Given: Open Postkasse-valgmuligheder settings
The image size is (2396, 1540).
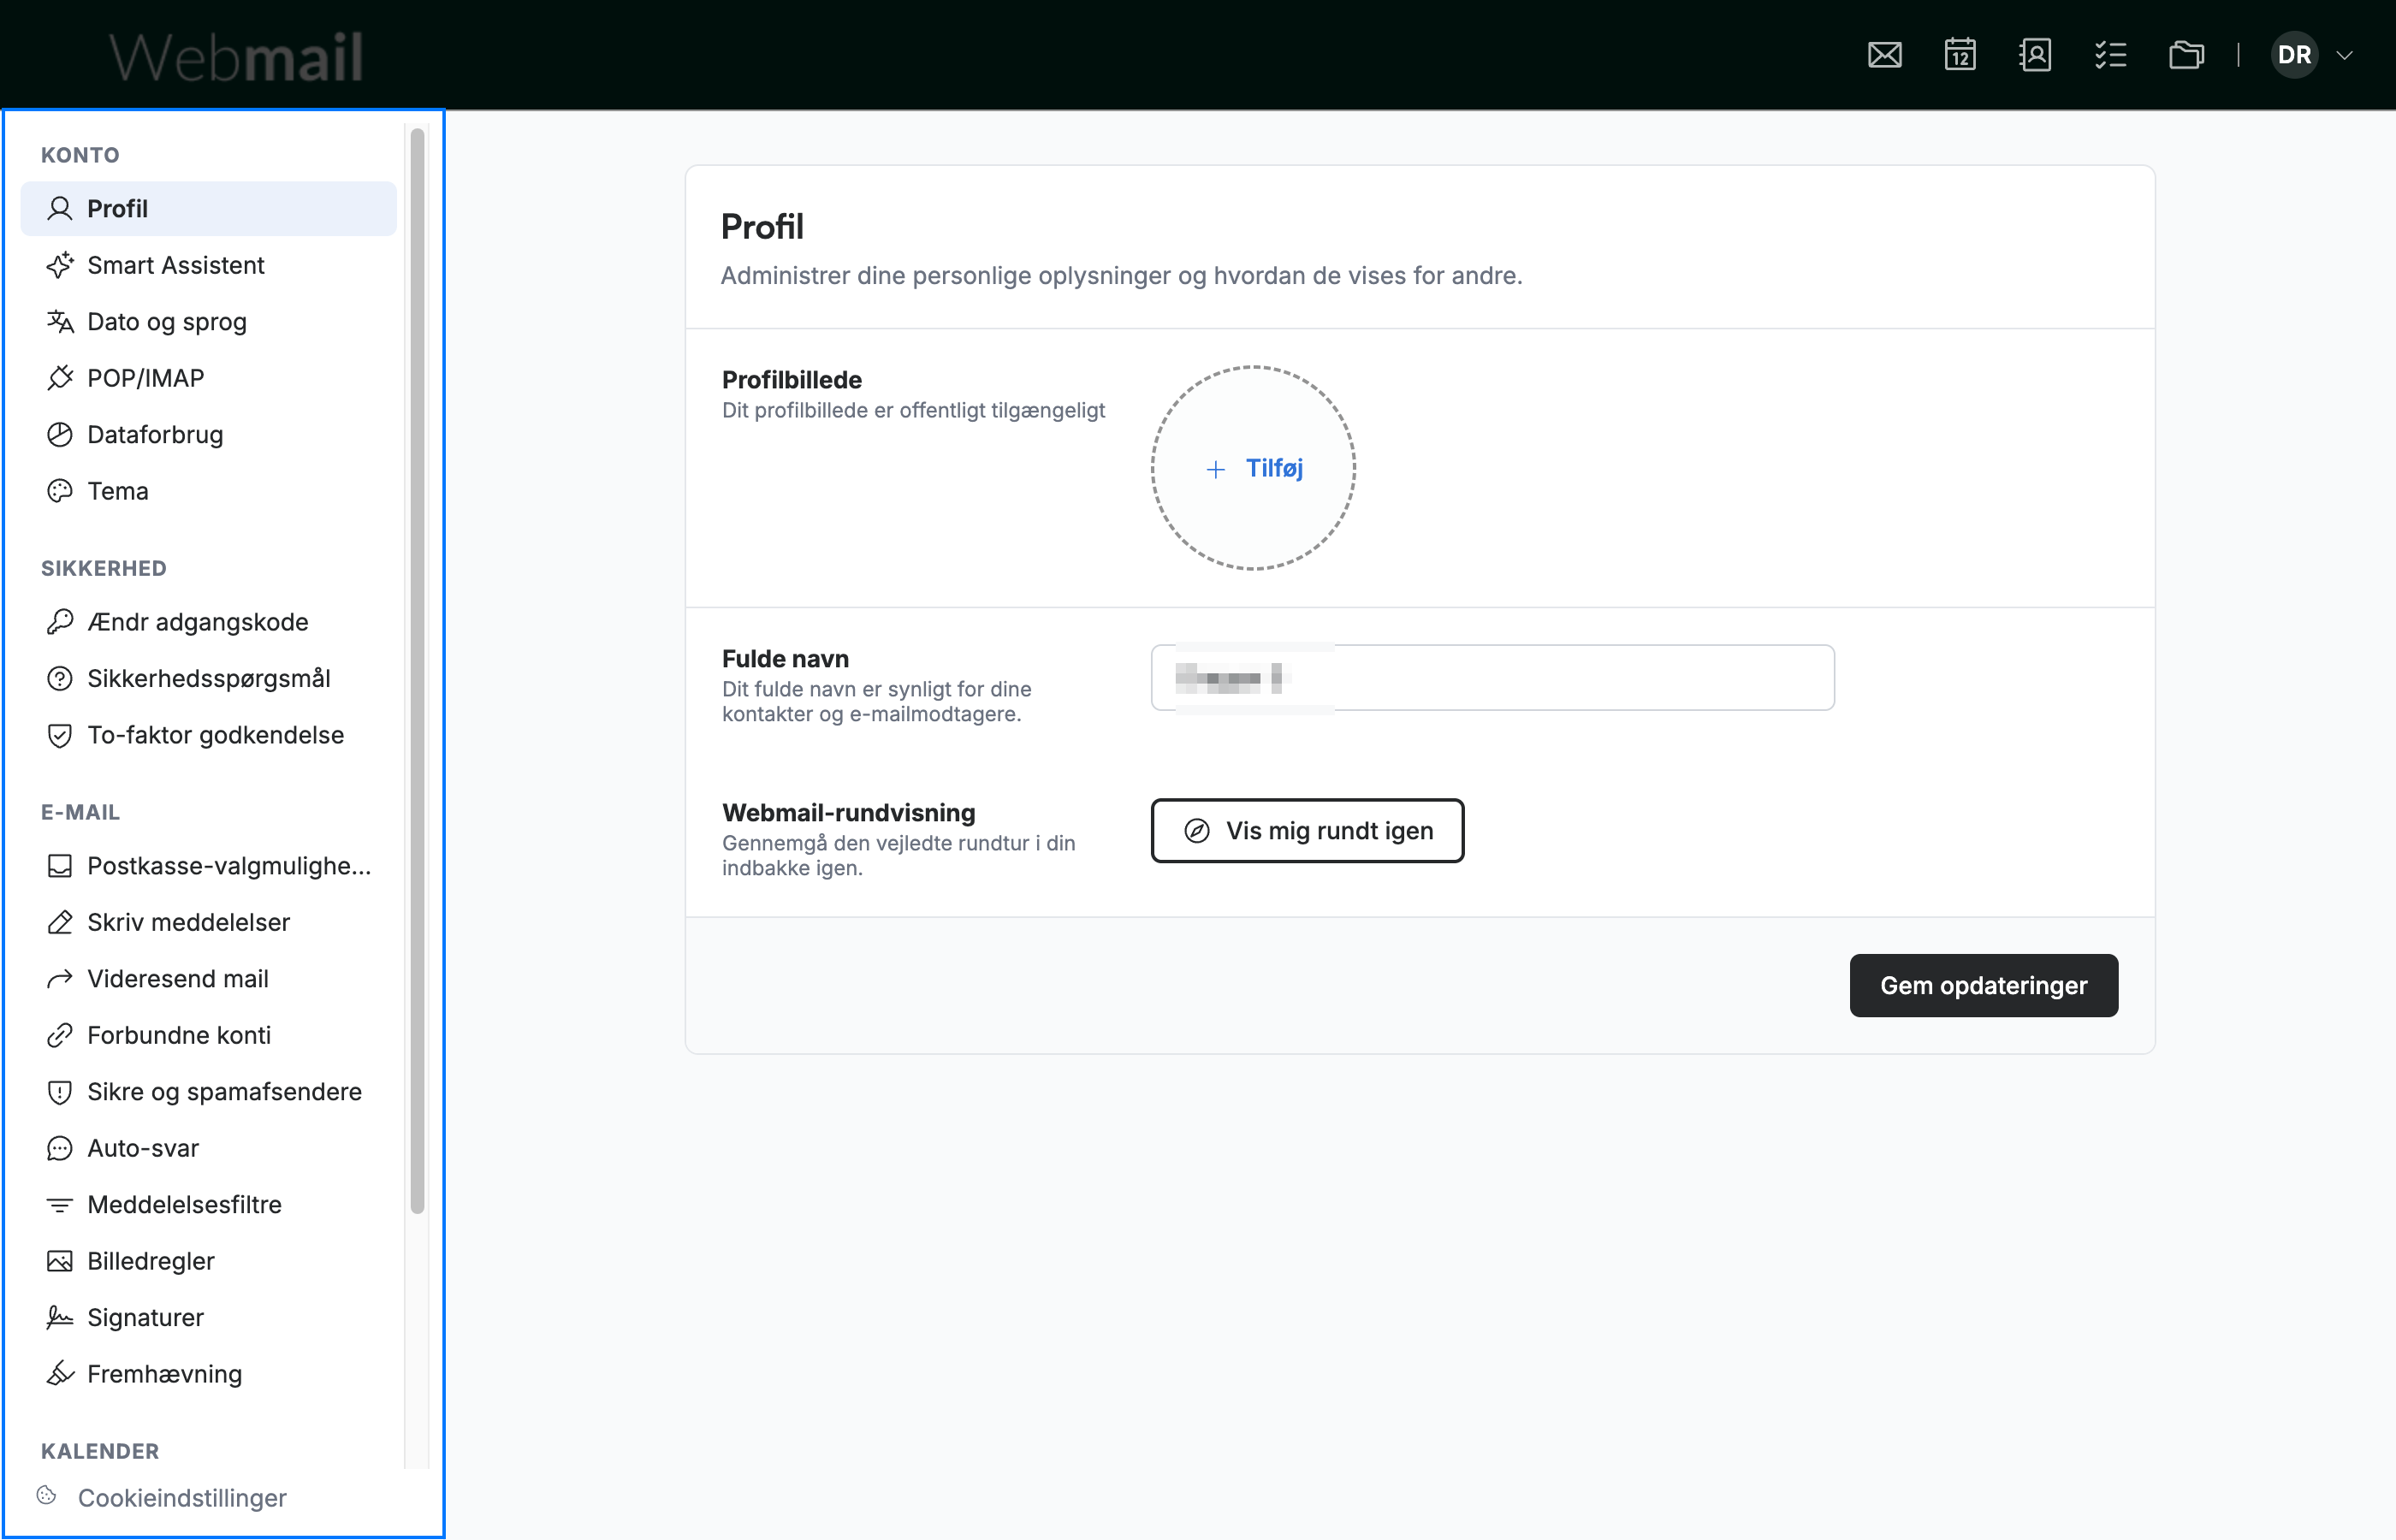Looking at the screenshot, I should 208,866.
